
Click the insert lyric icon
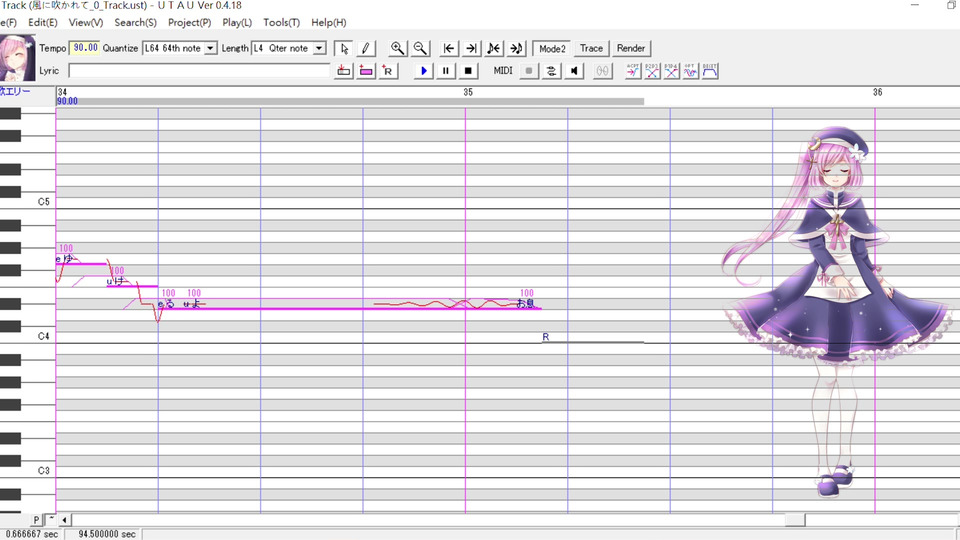point(344,71)
